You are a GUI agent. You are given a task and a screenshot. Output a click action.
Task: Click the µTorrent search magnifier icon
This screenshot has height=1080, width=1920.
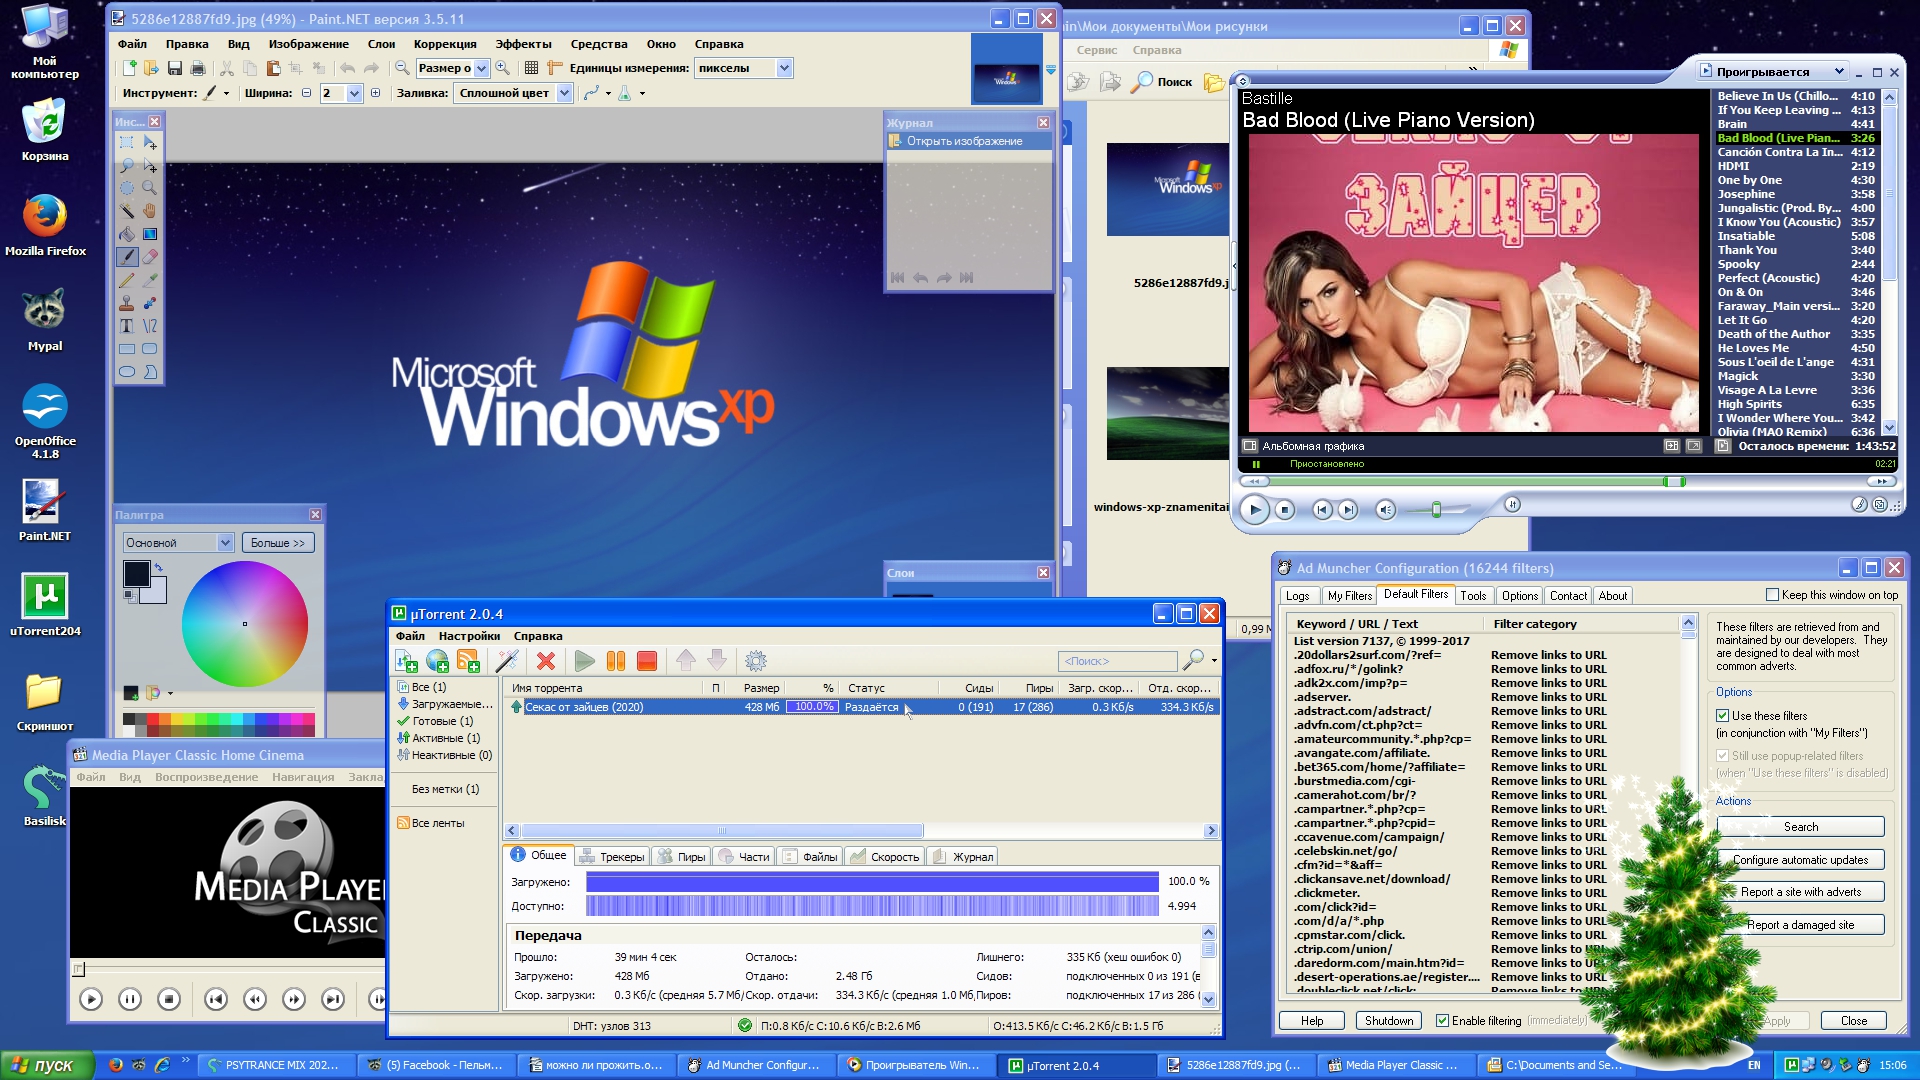(x=1193, y=660)
